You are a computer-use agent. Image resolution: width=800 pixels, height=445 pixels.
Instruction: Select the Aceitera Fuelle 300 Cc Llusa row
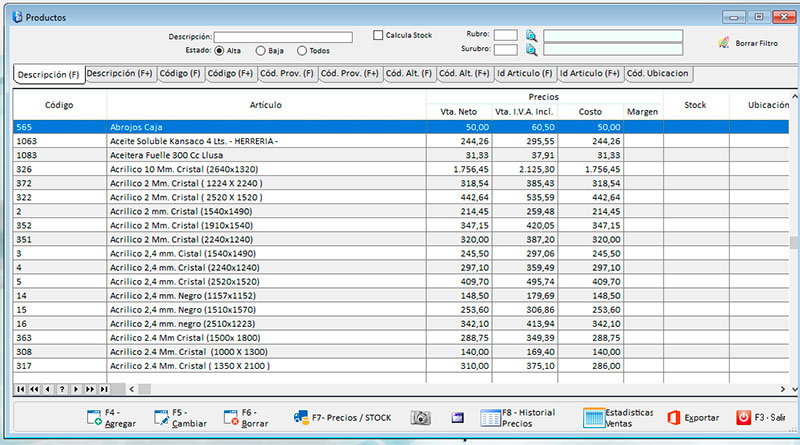(x=170, y=155)
